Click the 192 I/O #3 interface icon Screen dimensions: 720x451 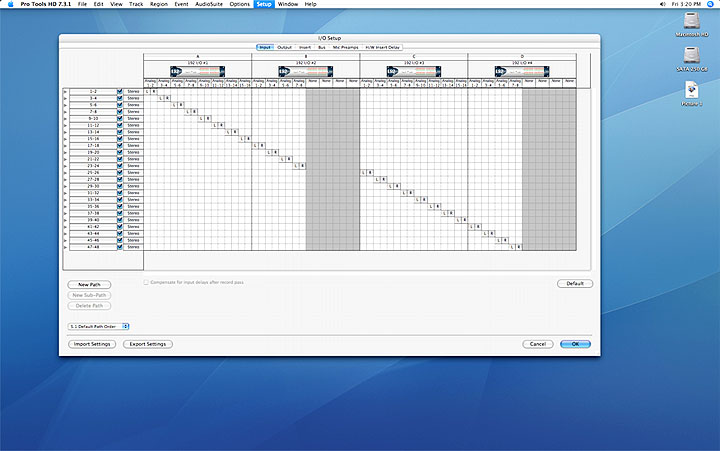click(414, 71)
